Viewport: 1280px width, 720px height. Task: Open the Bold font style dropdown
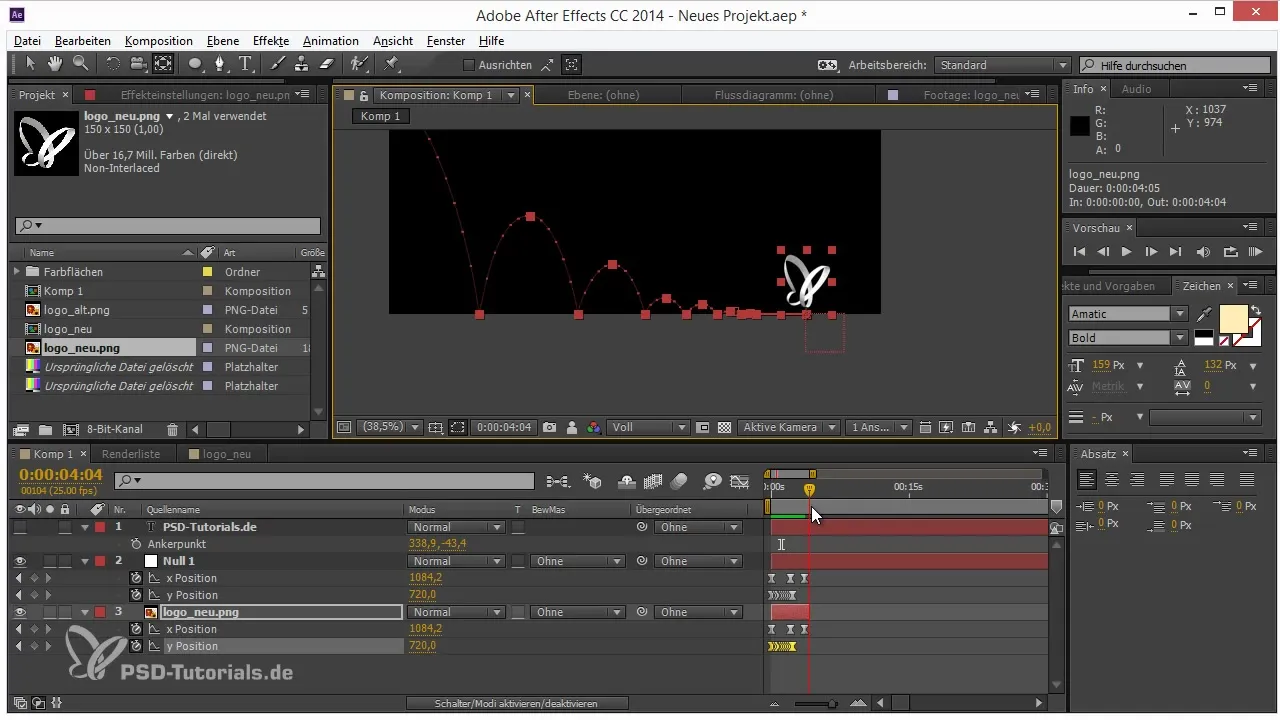point(1128,338)
